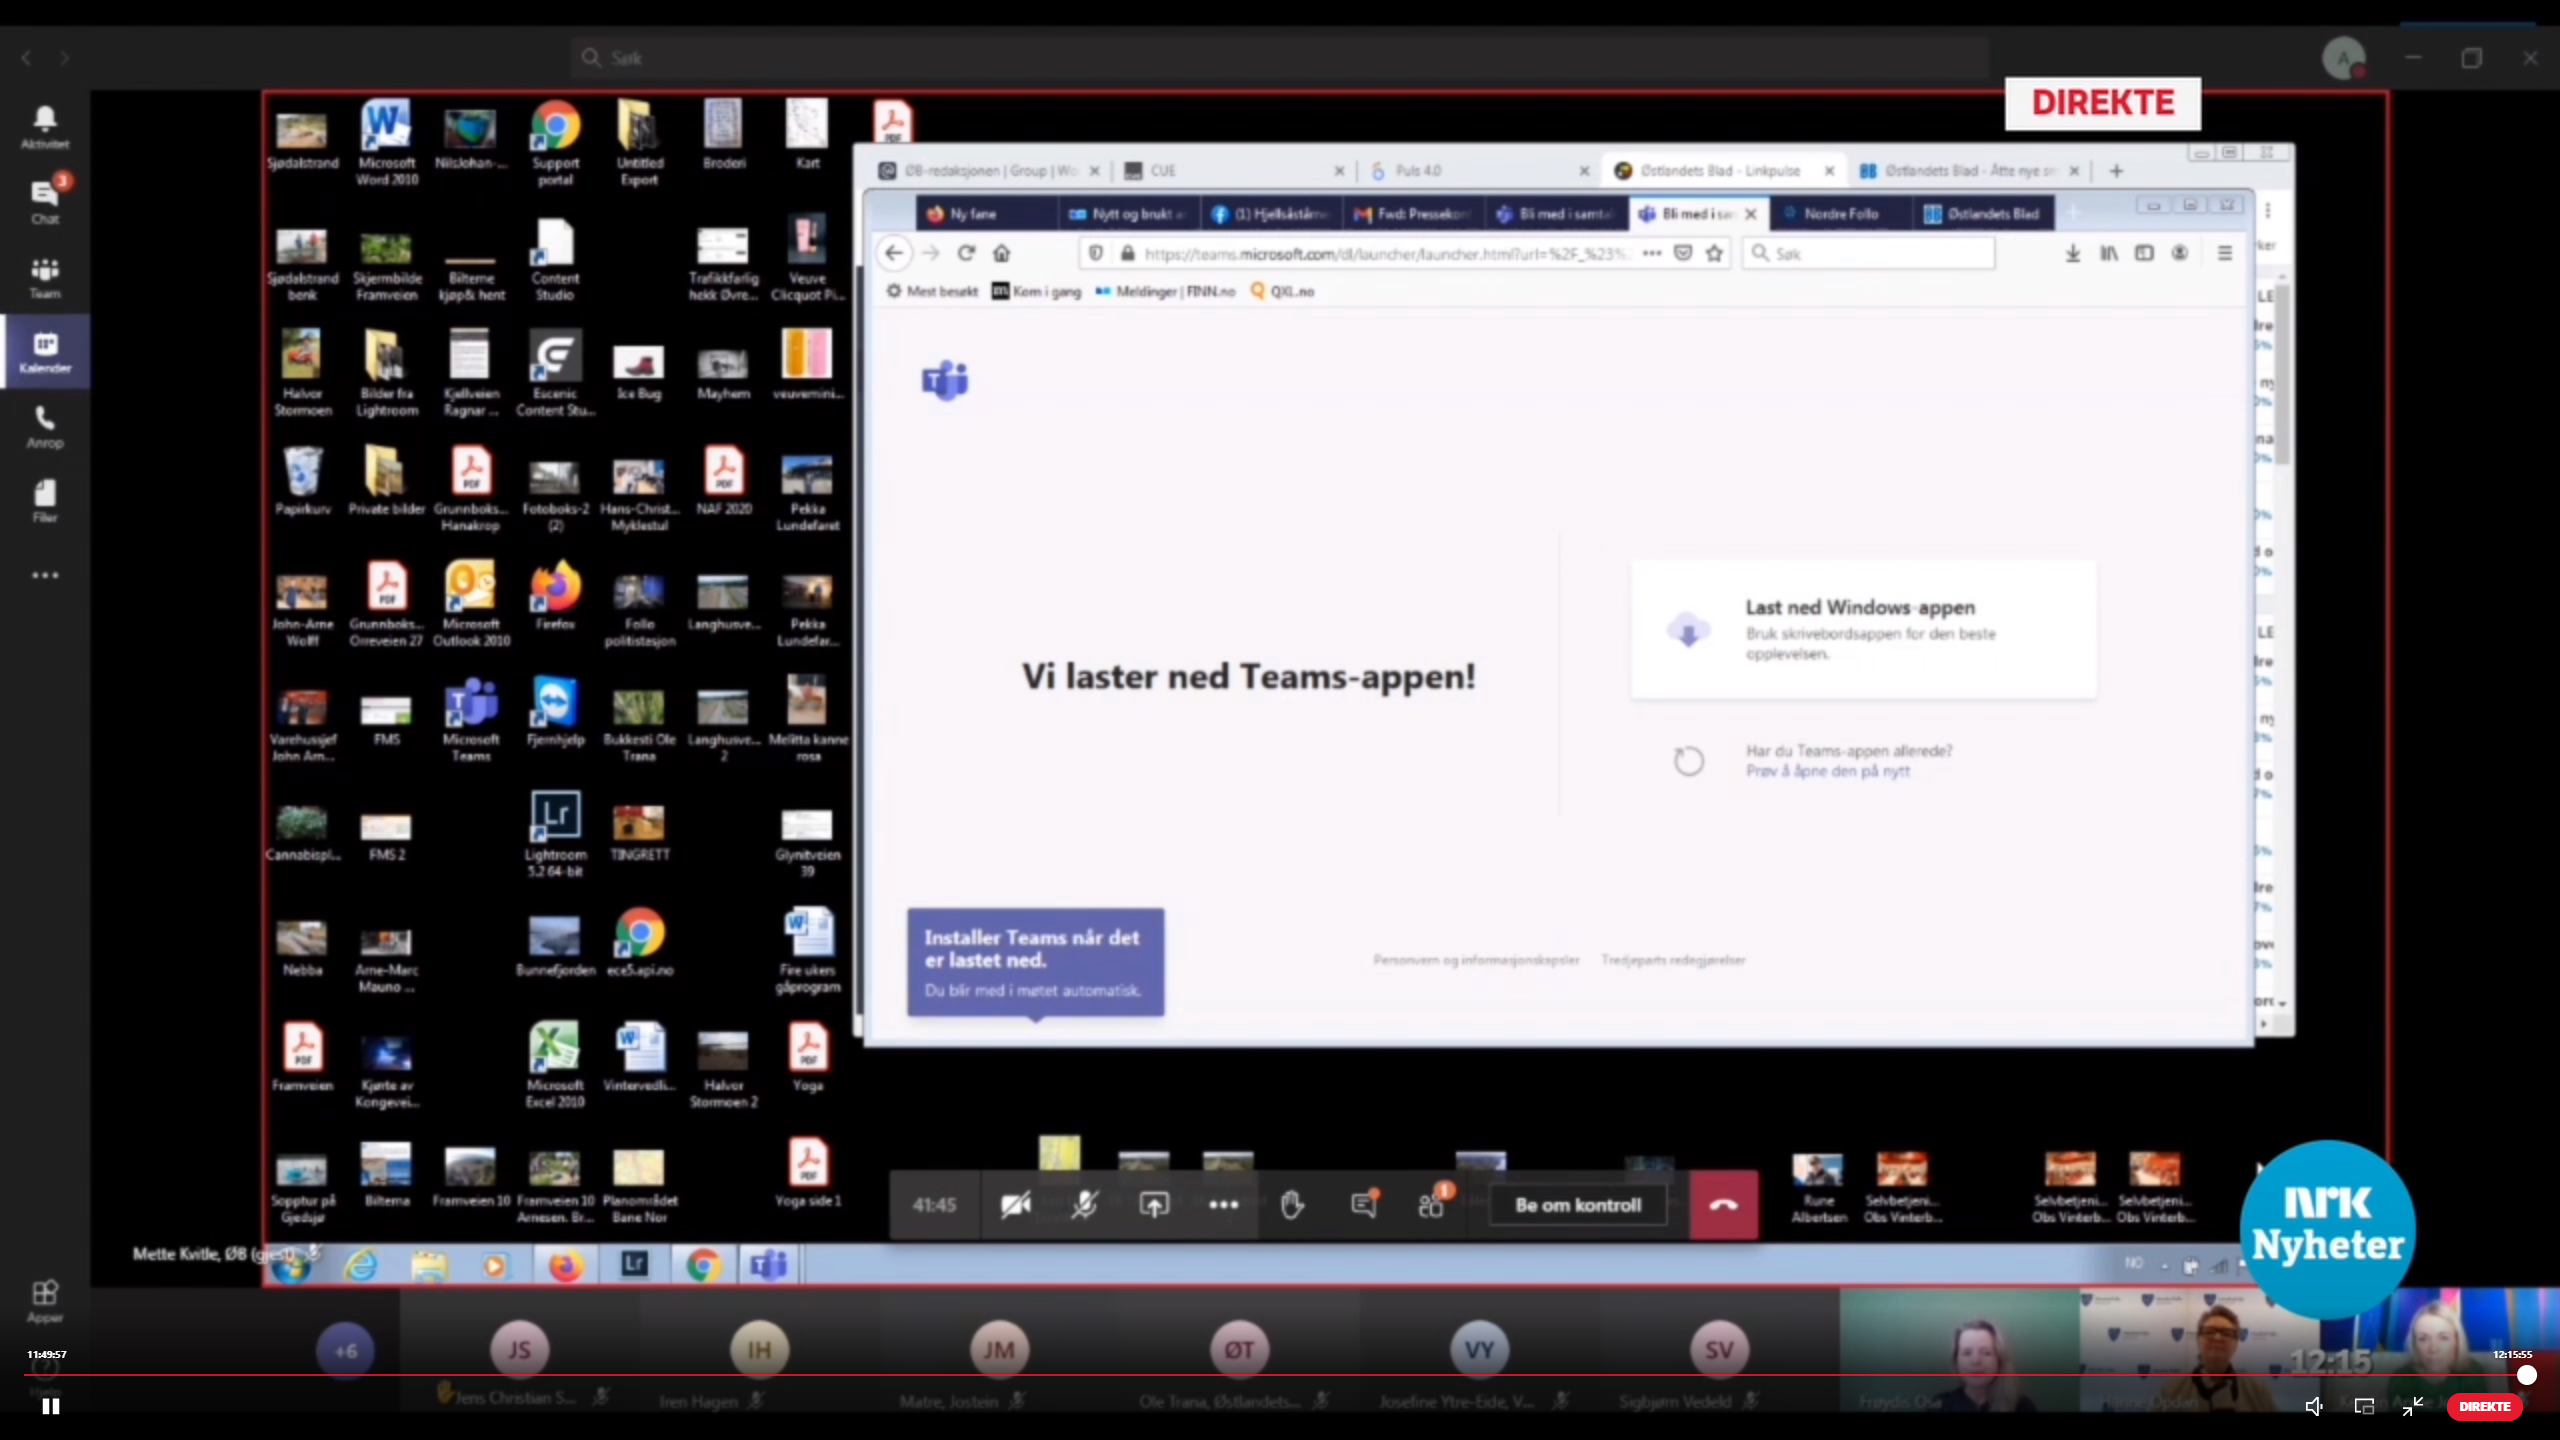The width and height of the screenshot is (2560, 1440).
Task: Open Apper in the Teams sidebar
Action: pos(45,1300)
